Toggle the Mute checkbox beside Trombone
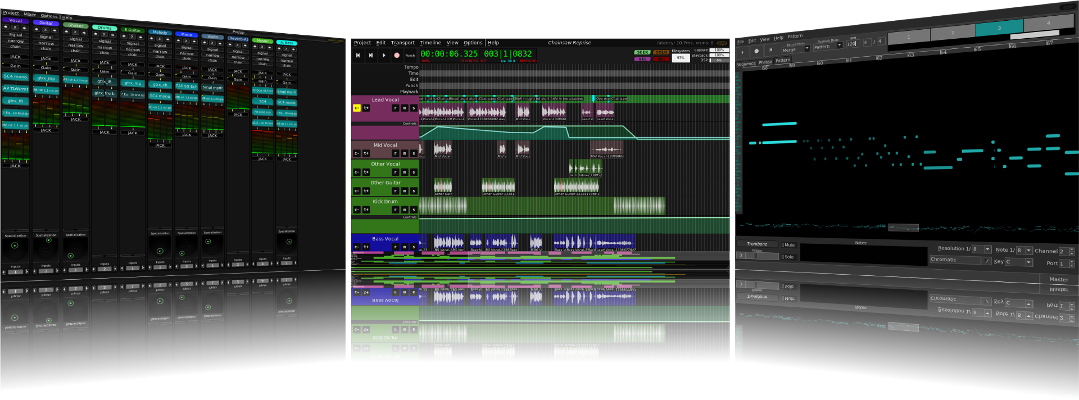The height and width of the screenshot is (400, 1079). [x=789, y=245]
